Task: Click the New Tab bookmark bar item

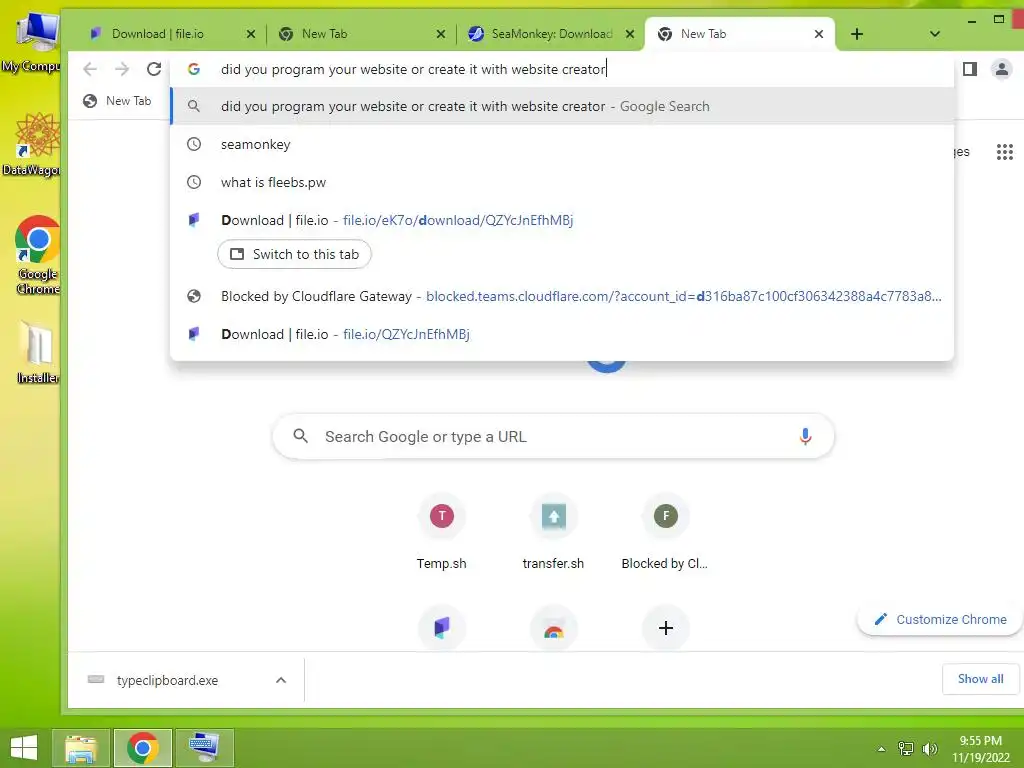Action: [117, 101]
